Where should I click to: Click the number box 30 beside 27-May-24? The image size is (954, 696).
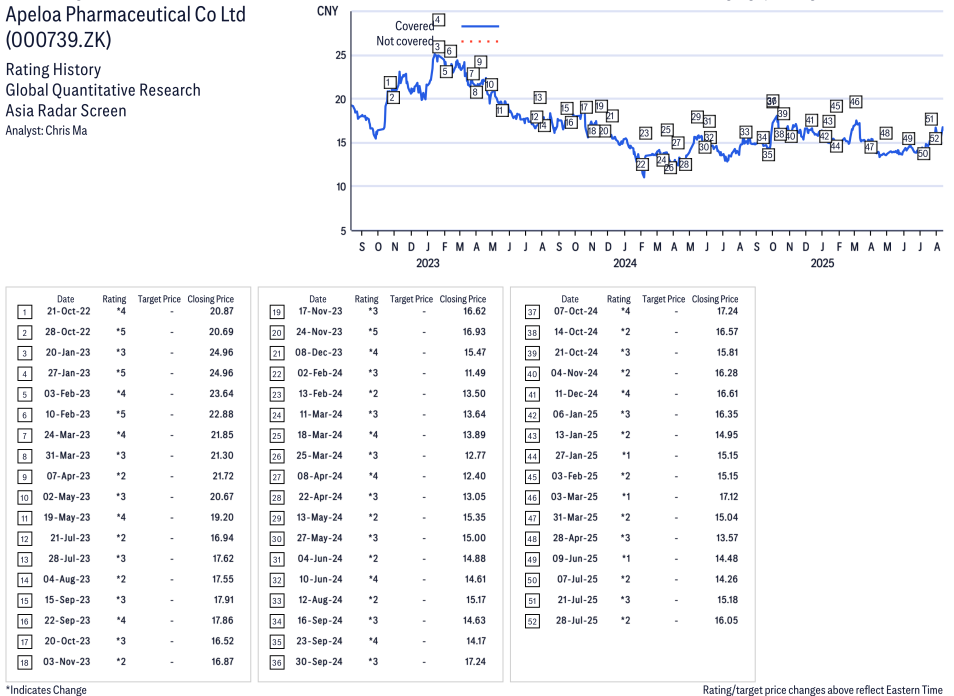click(x=277, y=539)
